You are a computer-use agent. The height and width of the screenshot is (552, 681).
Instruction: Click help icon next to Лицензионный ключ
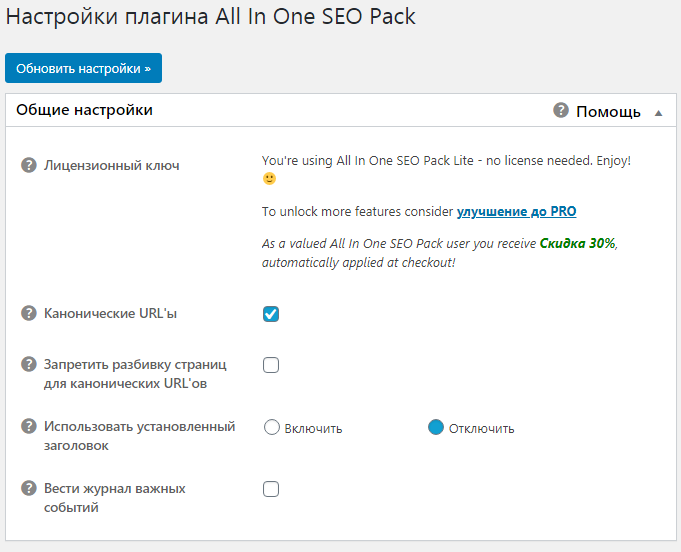tap(29, 165)
